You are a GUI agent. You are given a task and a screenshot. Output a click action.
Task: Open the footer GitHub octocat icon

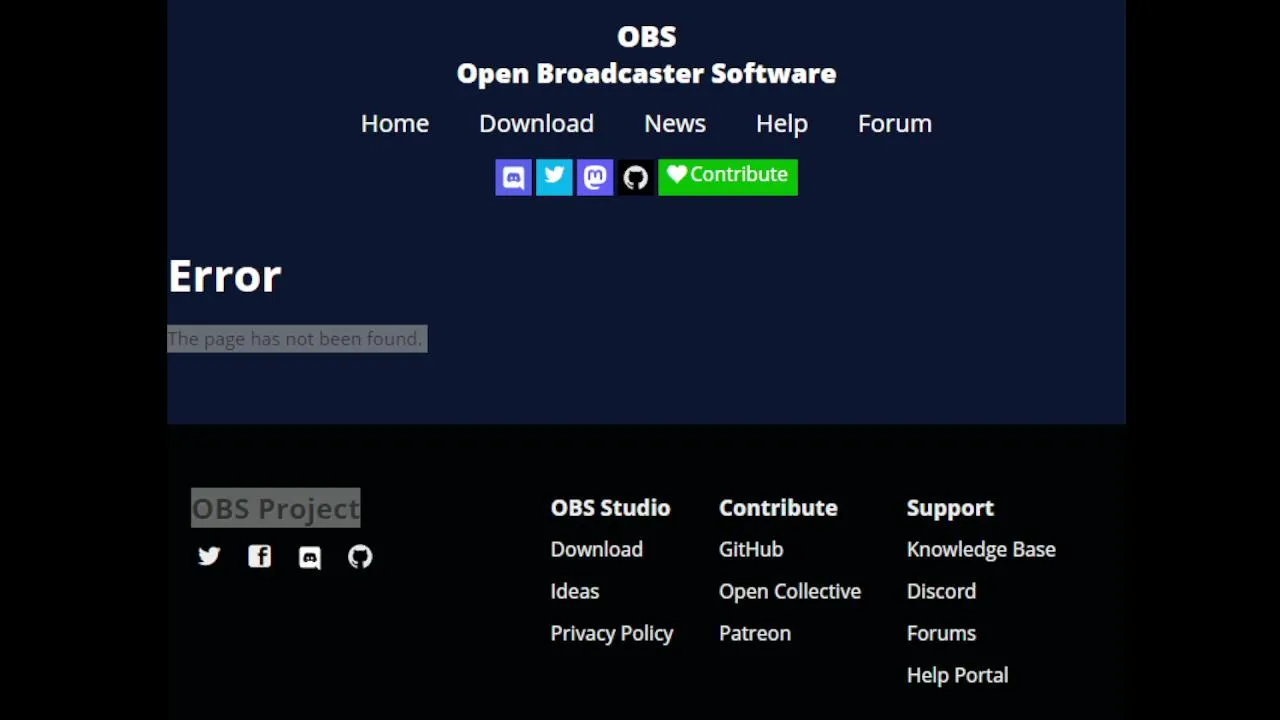360,556
